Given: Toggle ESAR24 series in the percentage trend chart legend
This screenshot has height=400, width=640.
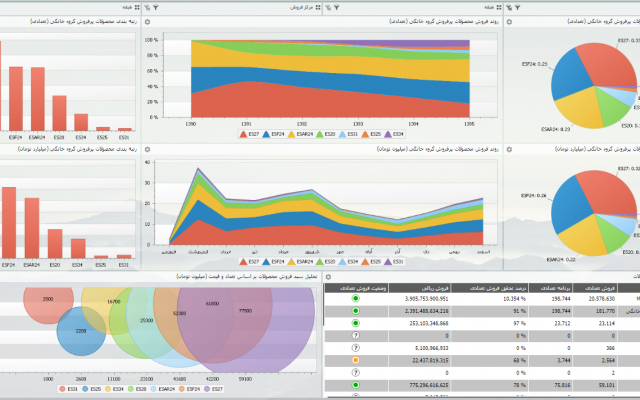Looking at the screenshot, I should pos(300,134).
